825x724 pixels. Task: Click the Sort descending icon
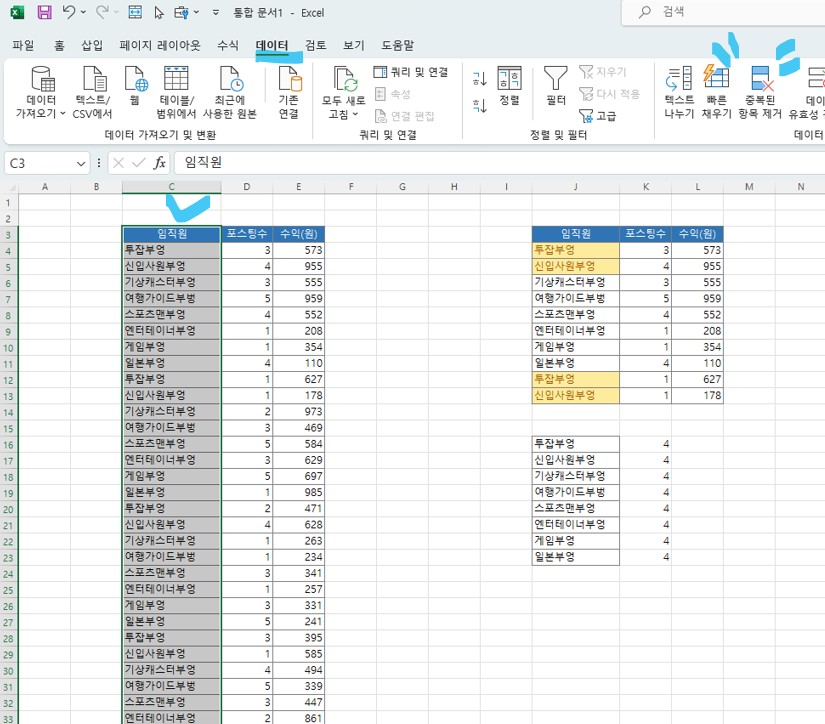479,106
